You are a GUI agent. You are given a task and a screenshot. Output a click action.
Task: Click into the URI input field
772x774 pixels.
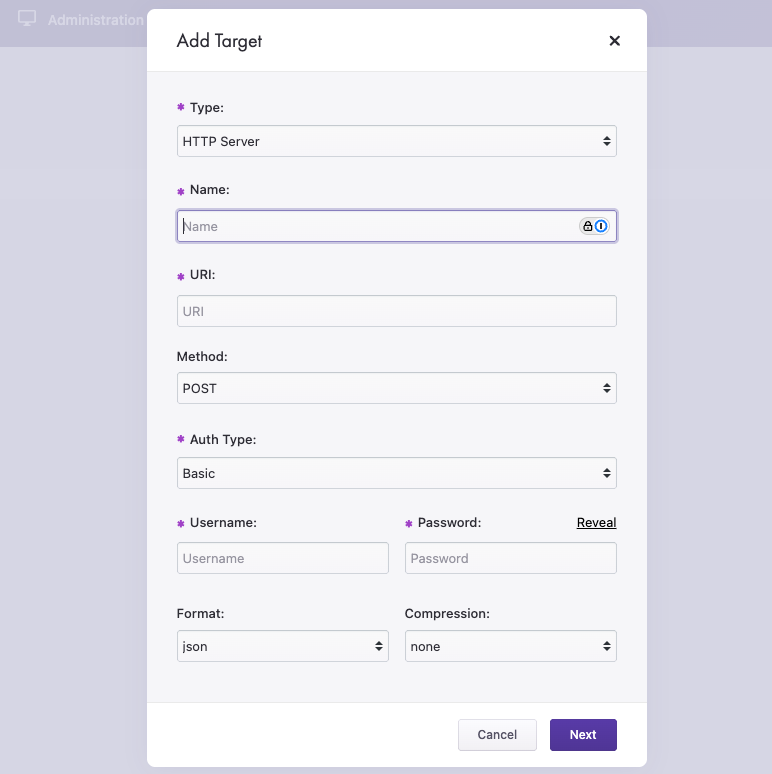coord(396,311)
